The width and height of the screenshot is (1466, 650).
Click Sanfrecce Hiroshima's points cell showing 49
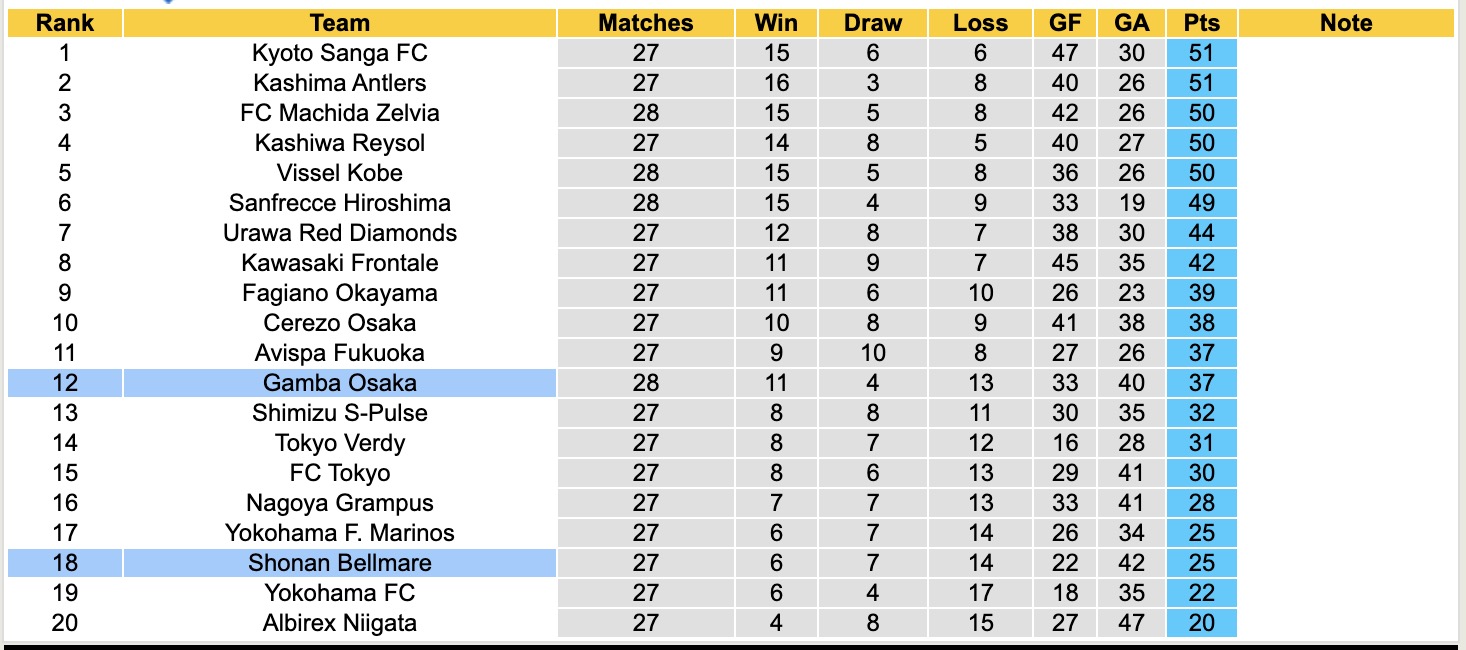pos(1201,203)
